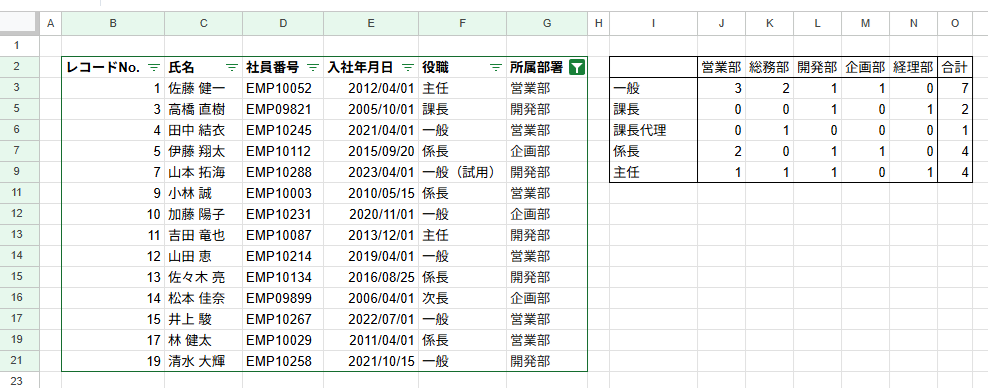The image size is (988, 391).
Task: Click employee number EMP10288
Action: point(283,172)
